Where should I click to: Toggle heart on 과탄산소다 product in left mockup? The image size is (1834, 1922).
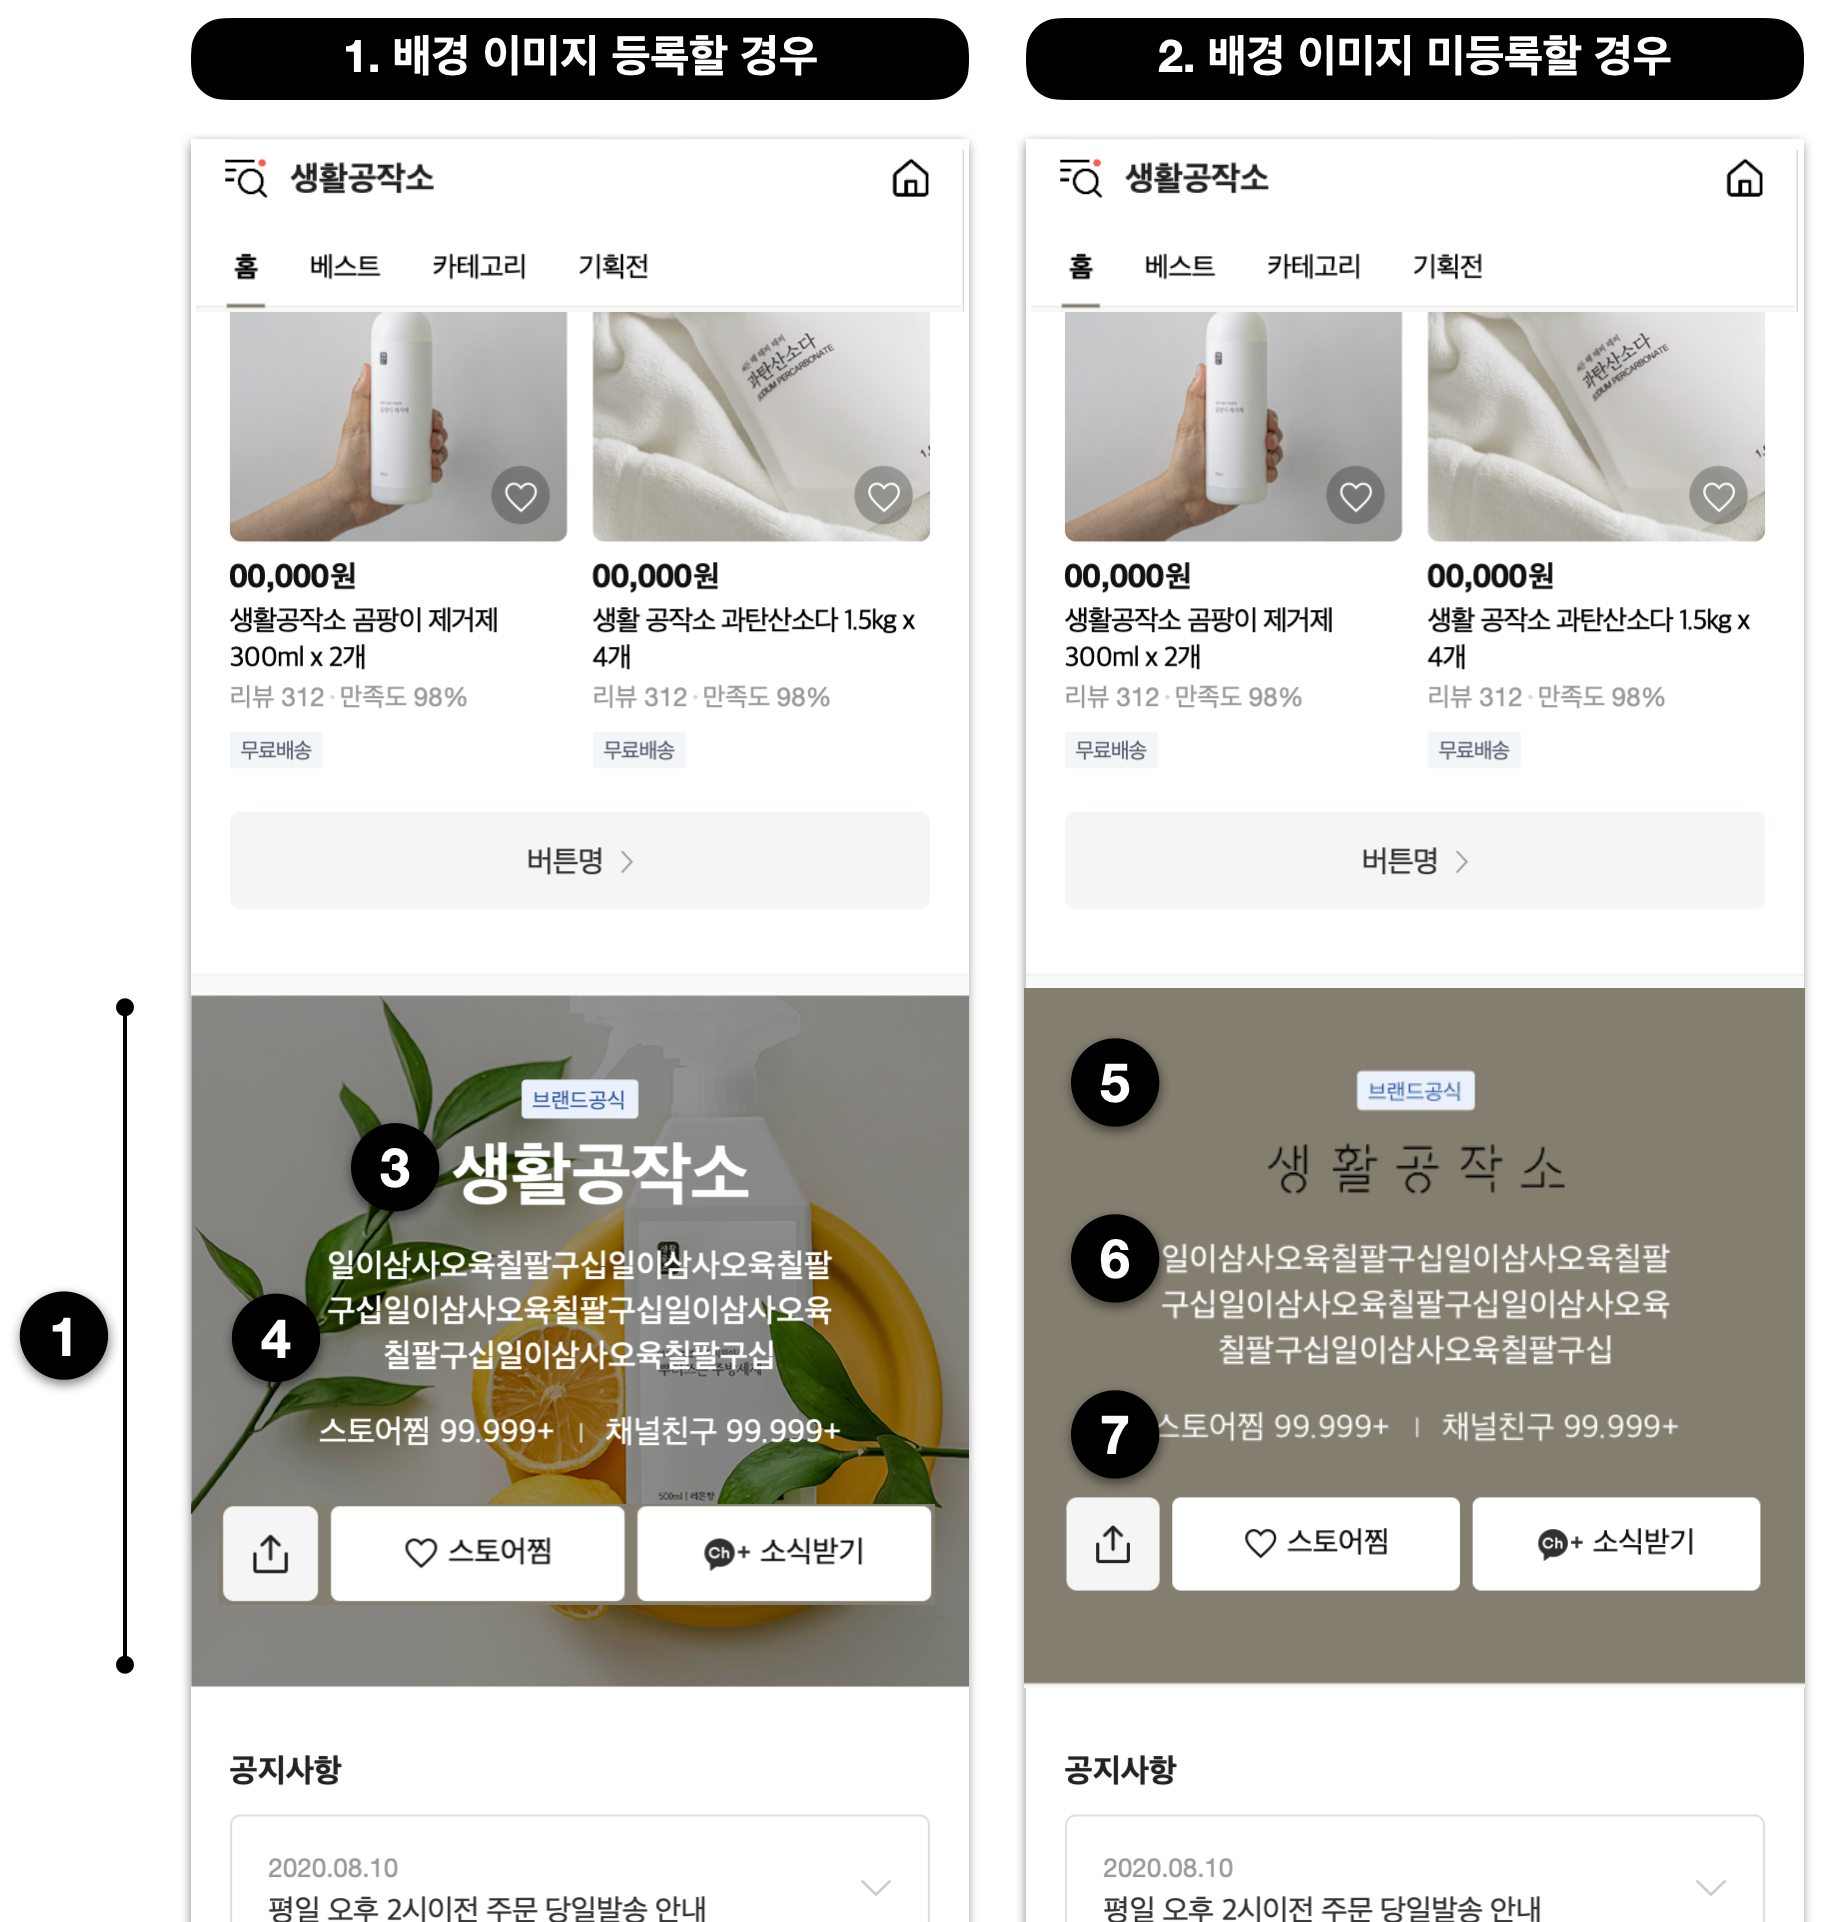883,495
